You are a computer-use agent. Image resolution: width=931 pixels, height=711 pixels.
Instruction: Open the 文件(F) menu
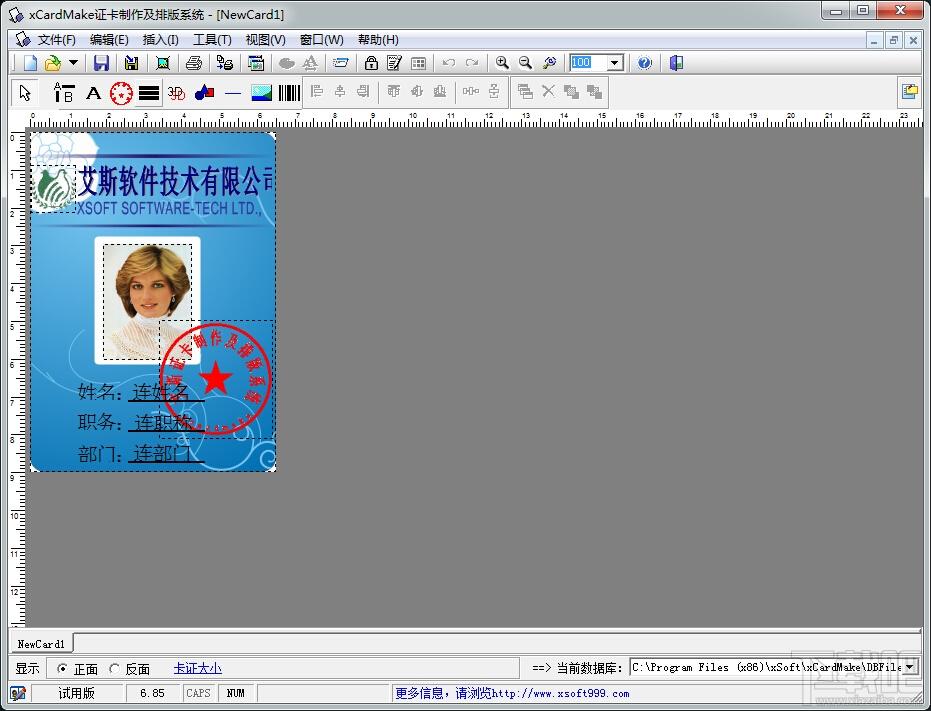point(57,40)
